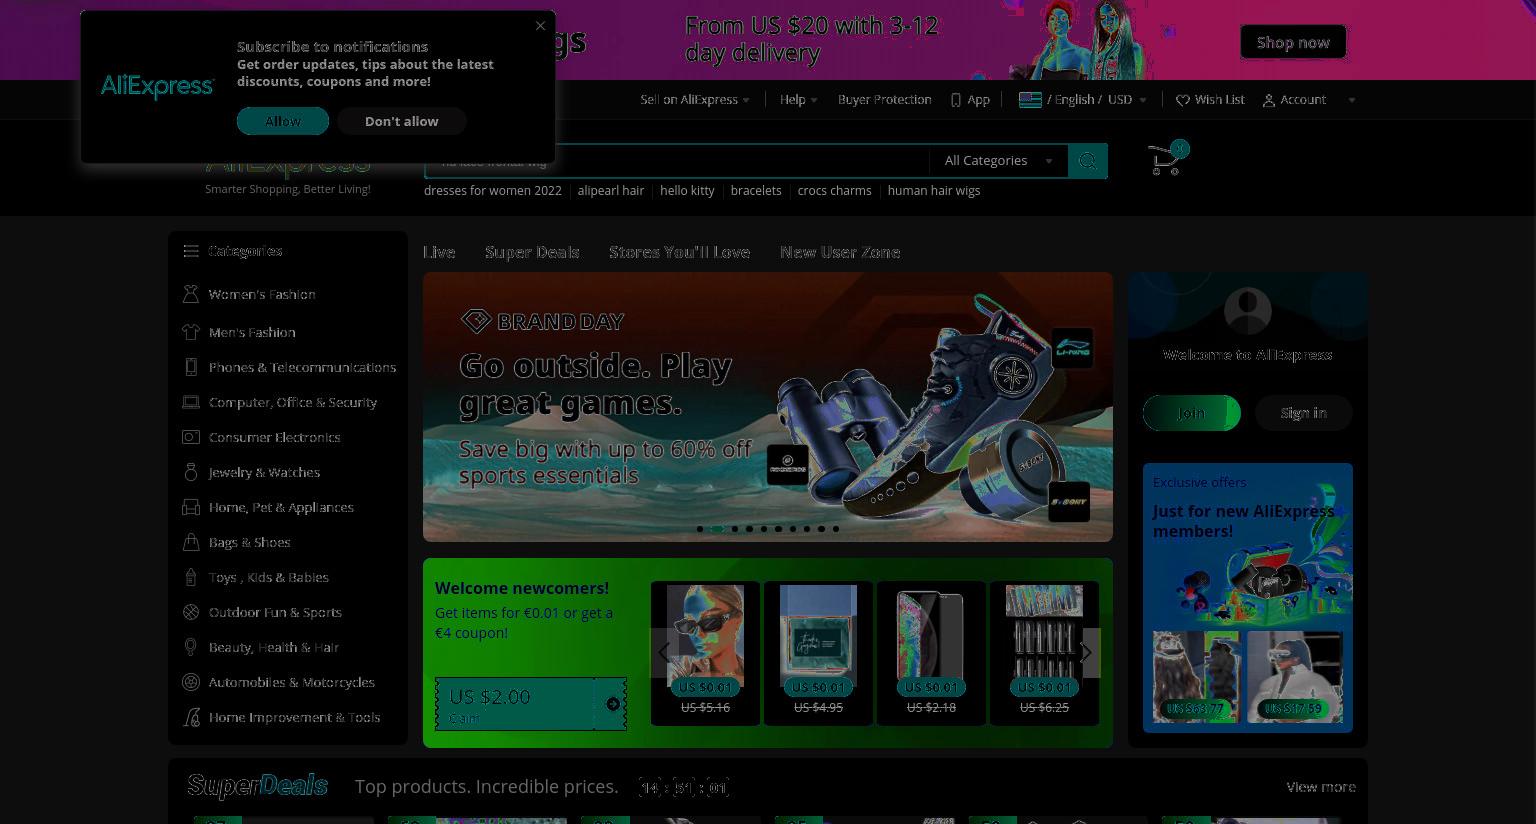Open the All Categories search dropdown
Viewport: 1536px width, 824px height.
click(998, 161)
